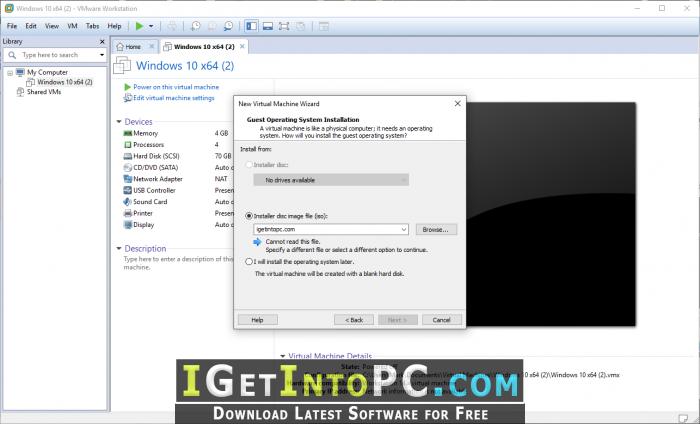Open the Tabs menu
The image size is (700, 424).
pyautogui.click(x=92, y=26)
